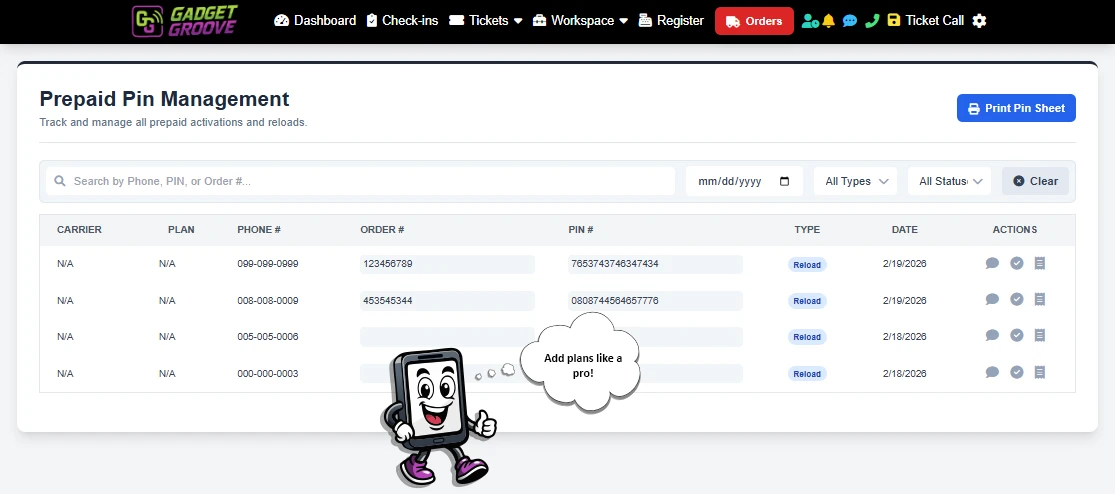The image size is (1115, 494).
Task: Open comment for phone 008-008-0009
Action: tap(992, 299)
